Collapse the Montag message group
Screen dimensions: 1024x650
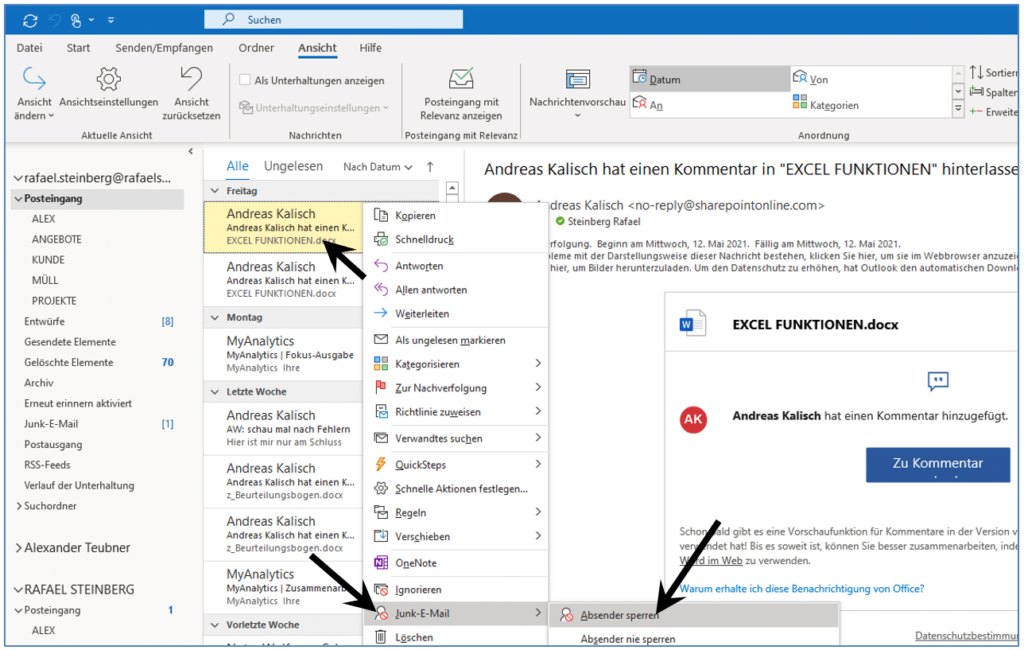point(215,317)
